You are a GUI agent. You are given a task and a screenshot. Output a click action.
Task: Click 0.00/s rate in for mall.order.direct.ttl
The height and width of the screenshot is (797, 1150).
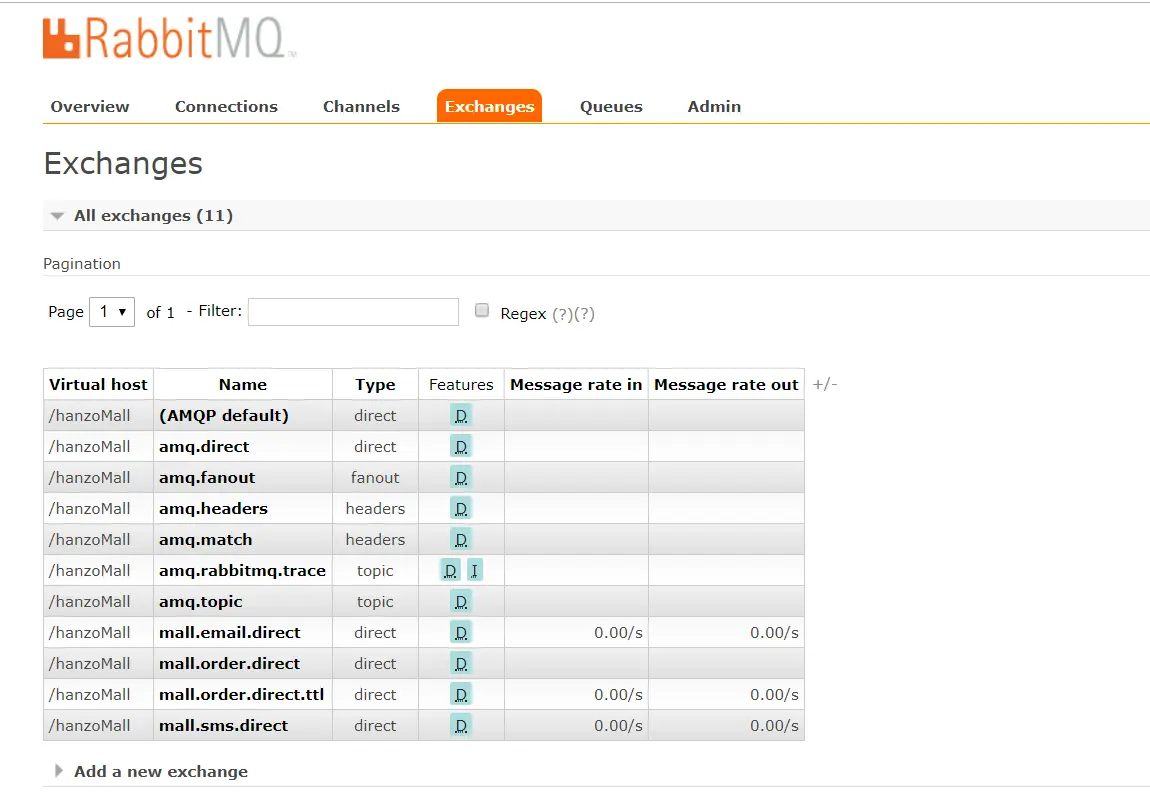tap(618, 694)
